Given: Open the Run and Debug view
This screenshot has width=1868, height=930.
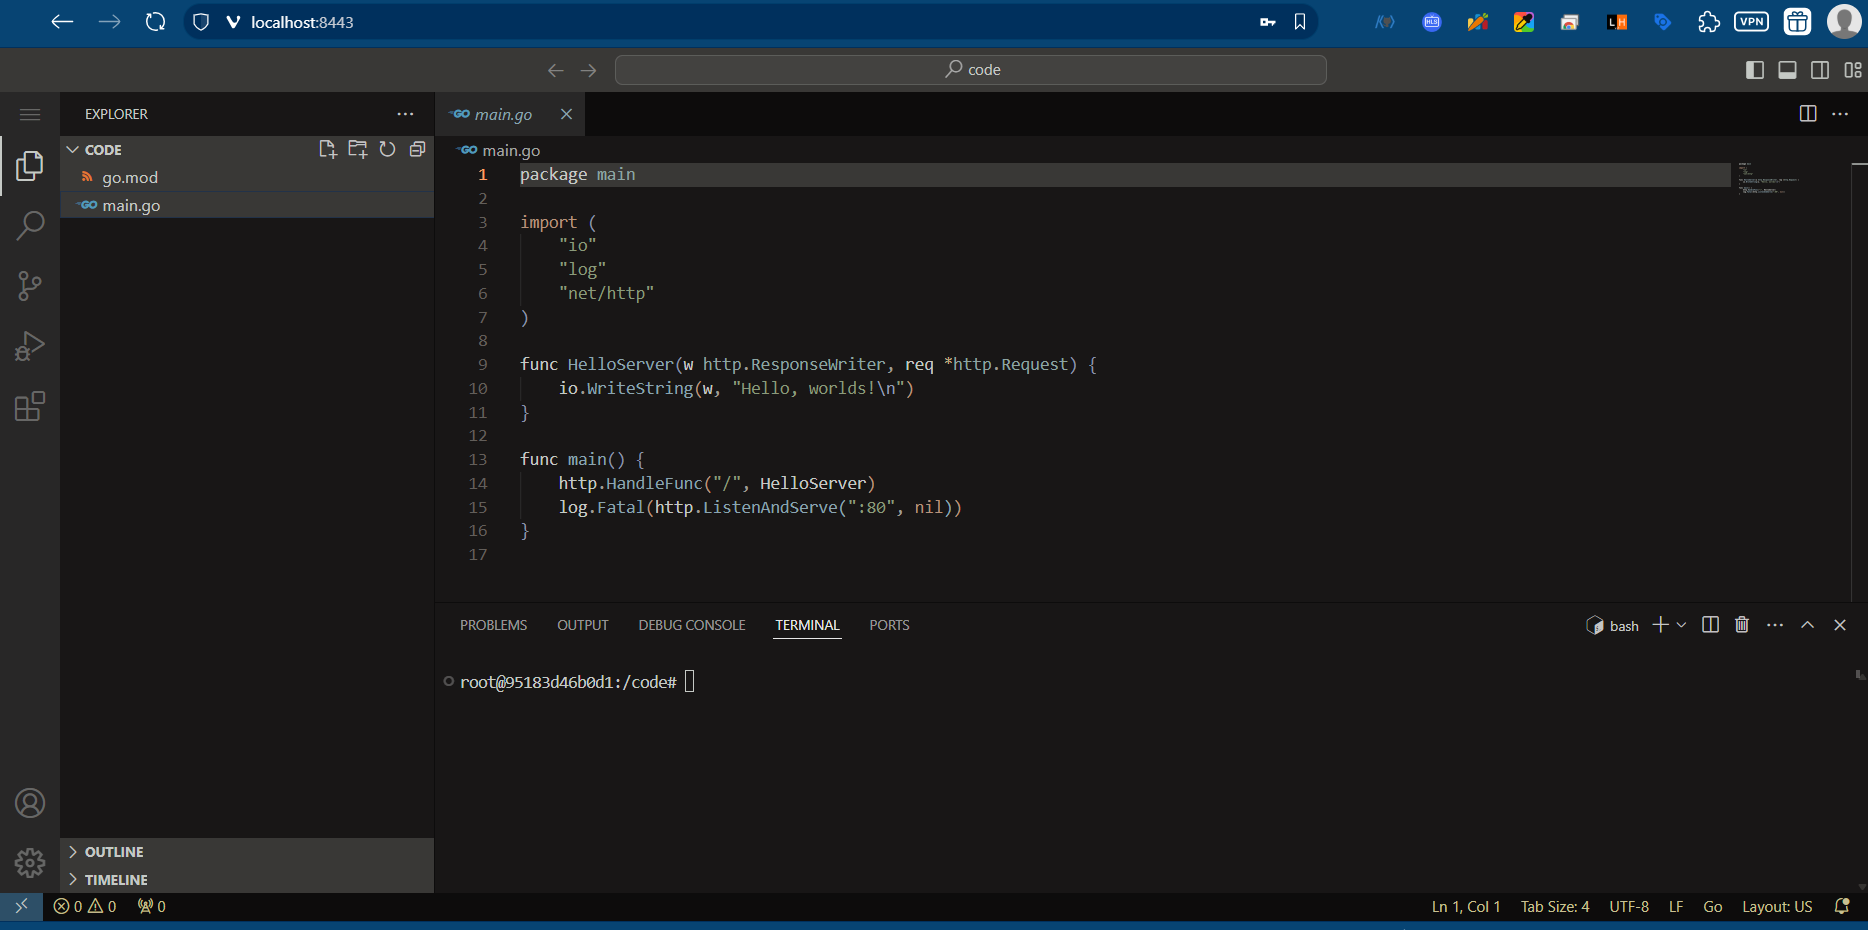Looking at the screenshot, I should [x=30, y=346].
